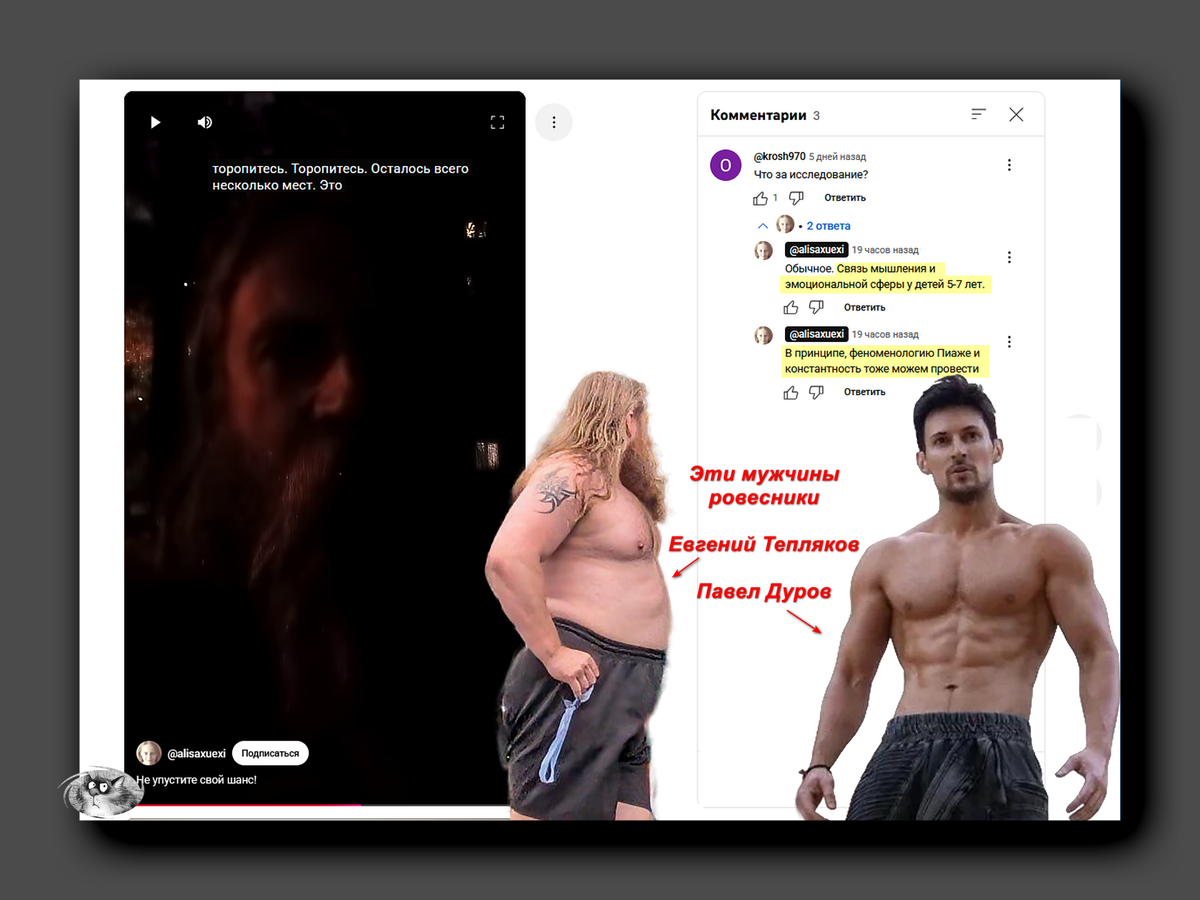The image size is (1200, 900).
Task: Open more options for "В принципе" reply
Action: tap(1009, 342)
